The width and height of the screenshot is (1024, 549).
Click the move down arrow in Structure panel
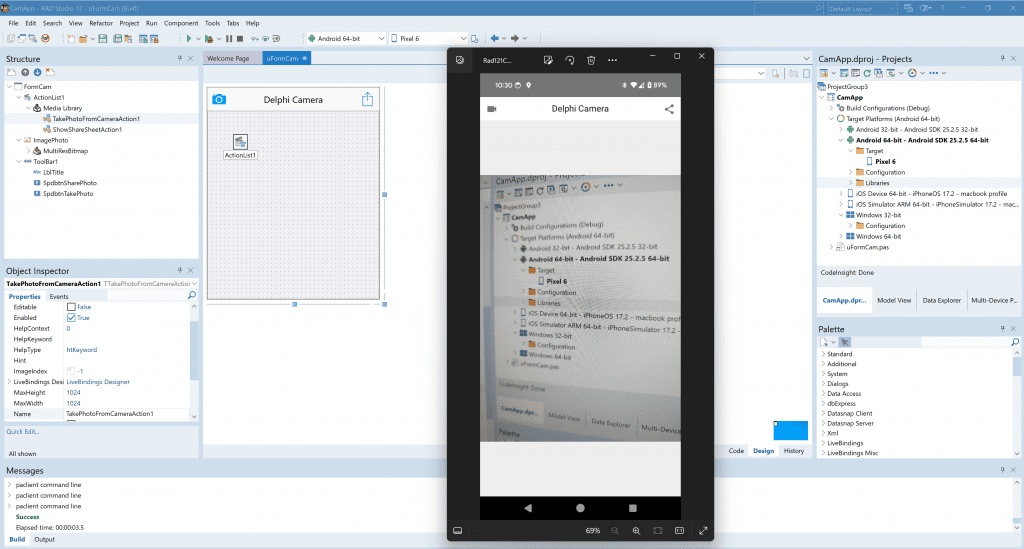pyautogui.click(x=37, y=72)
